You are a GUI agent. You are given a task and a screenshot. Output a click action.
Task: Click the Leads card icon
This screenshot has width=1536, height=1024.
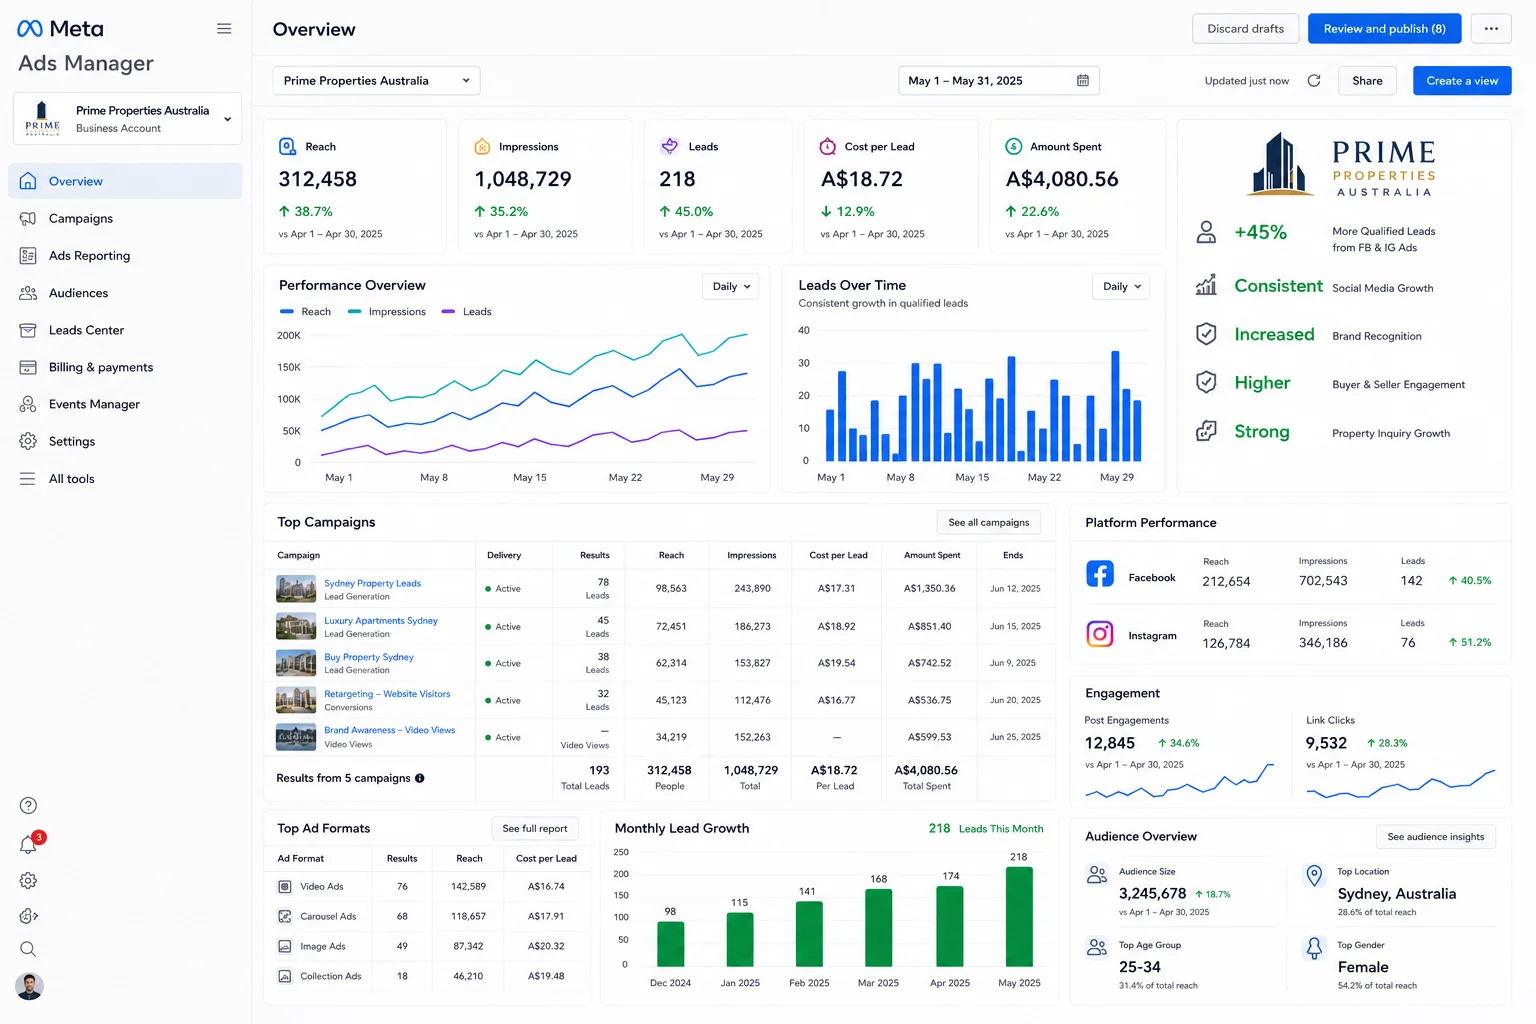click(x=670, y=146)
